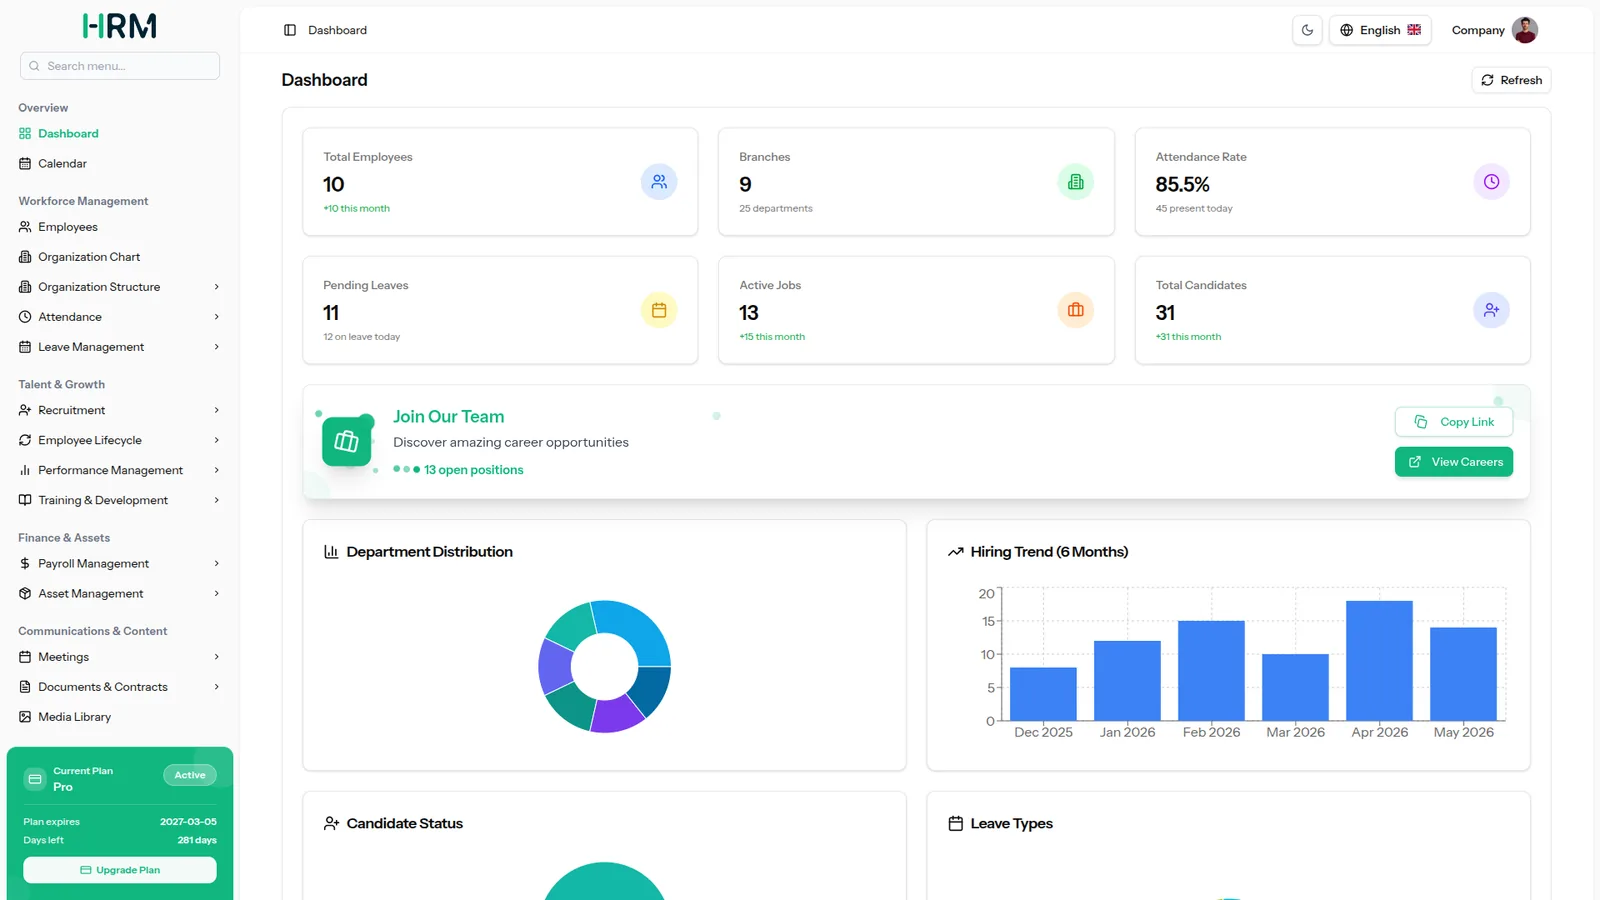Click the Employees people icon in sidebar

pyautogui.click(x=25, y=227)
